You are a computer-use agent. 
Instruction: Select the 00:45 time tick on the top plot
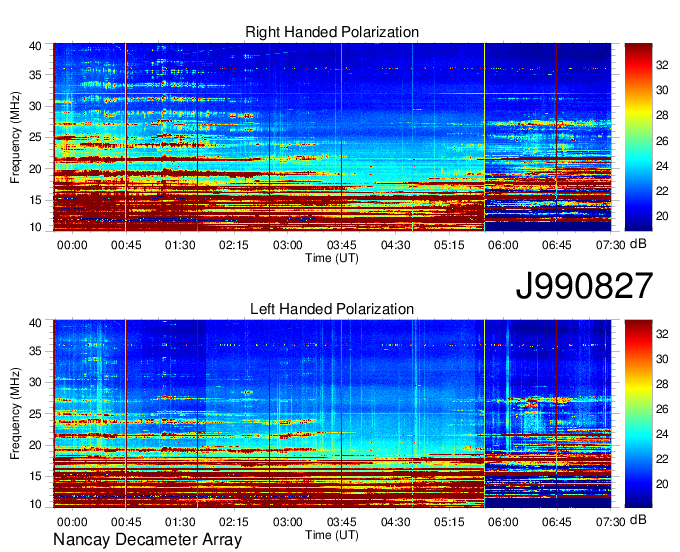pyautogui.click(x=126, y=245)
